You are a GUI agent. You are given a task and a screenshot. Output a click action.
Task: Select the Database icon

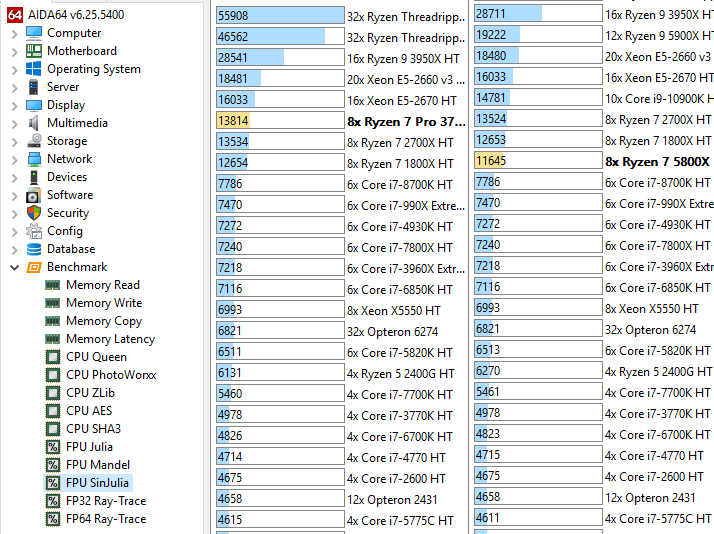[34, 249]
